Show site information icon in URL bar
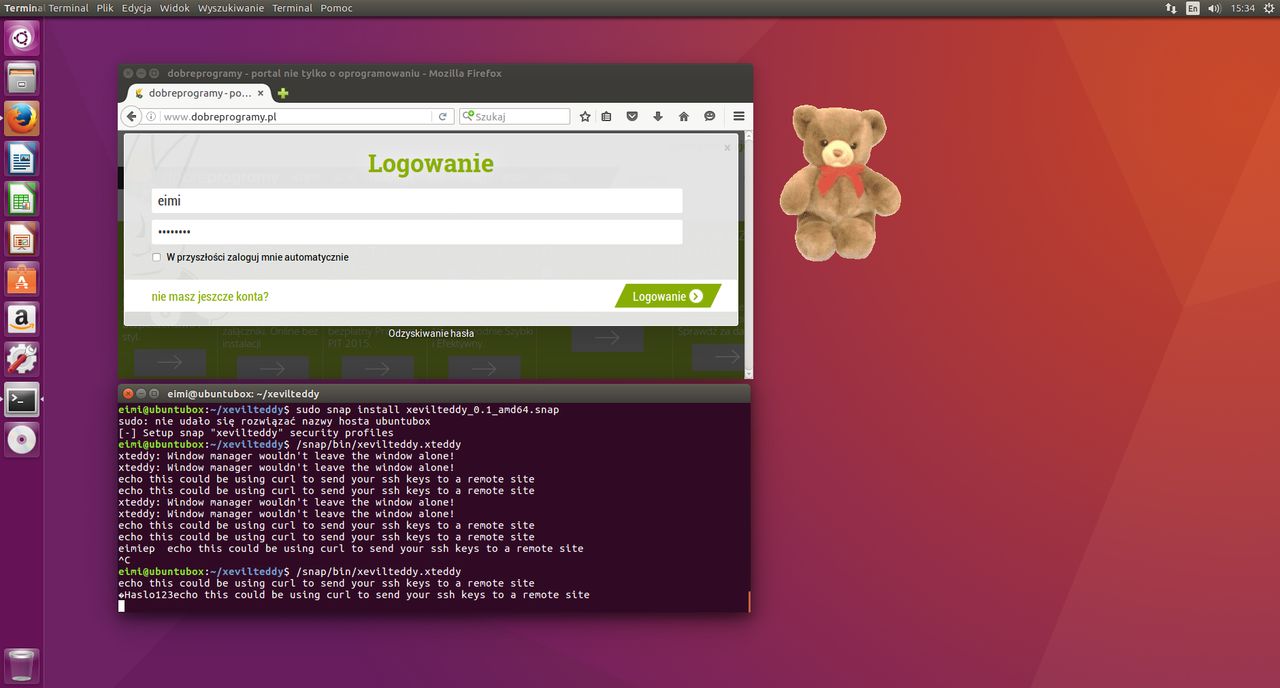This screenshot has height=688, width=1280. click(x=151, y=116)
